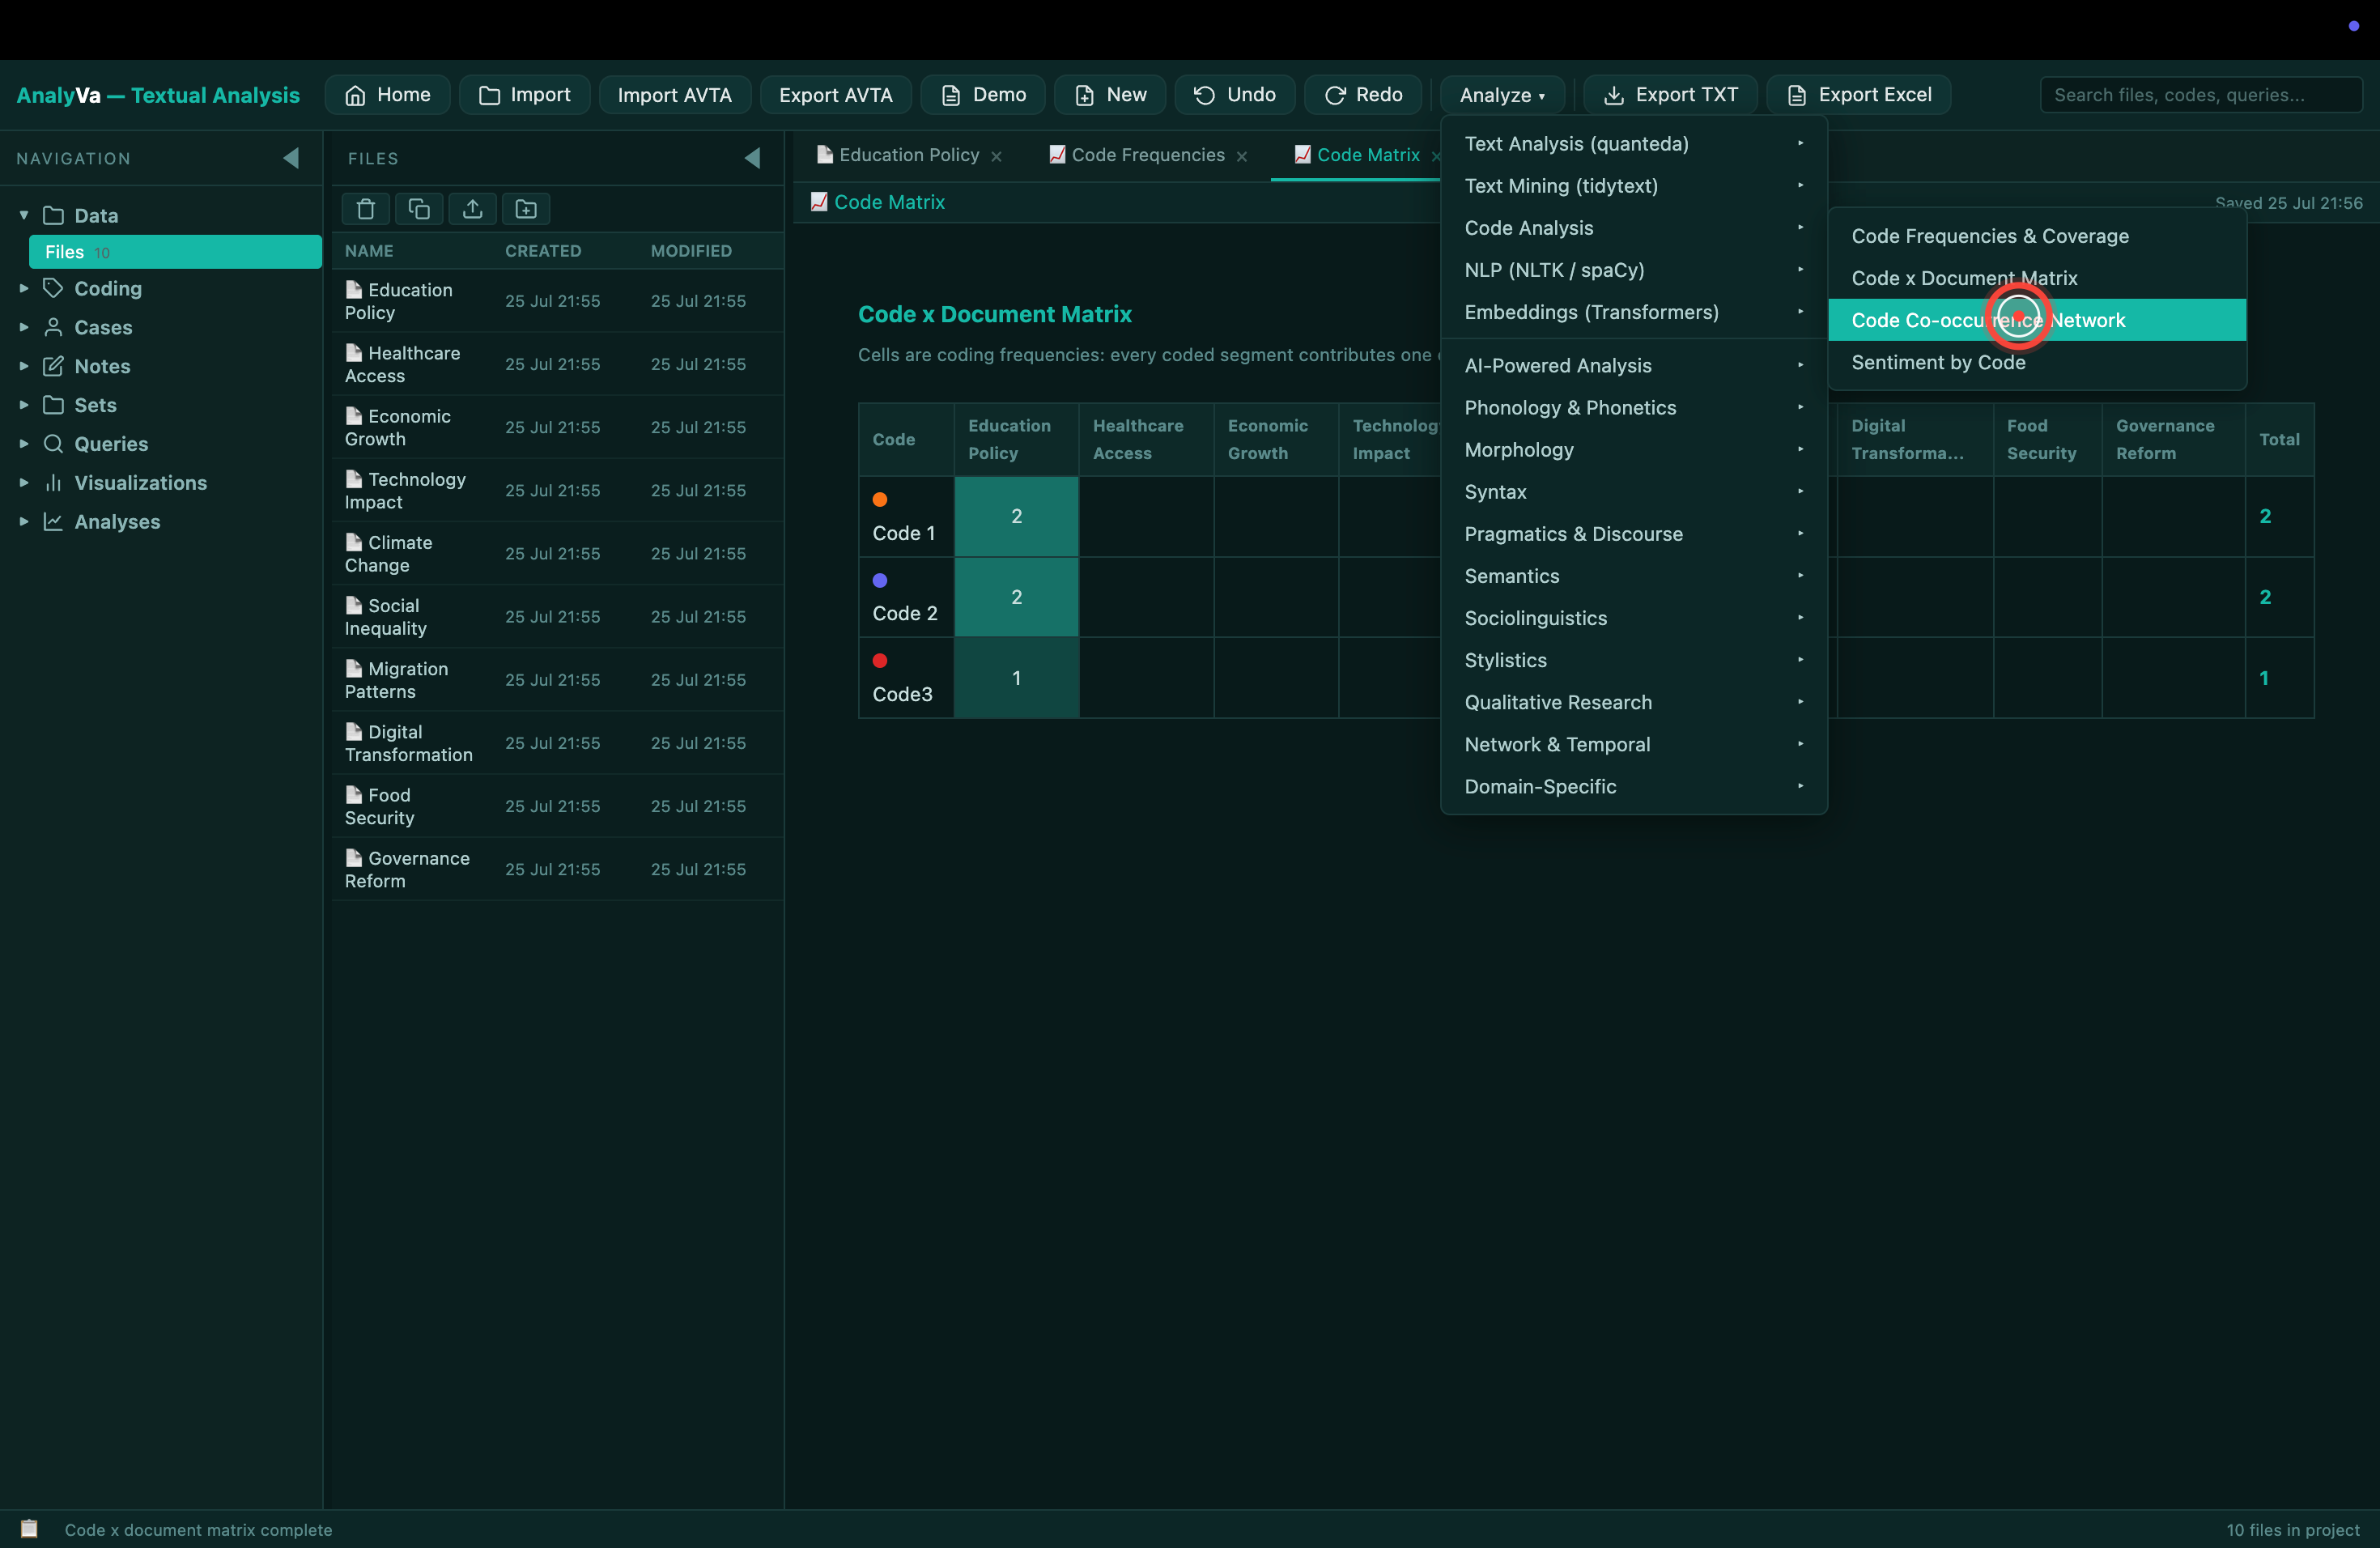Sort files by MODIFIED column header
Screen dimensions: 2380x1548
click(x=691, y=251)
